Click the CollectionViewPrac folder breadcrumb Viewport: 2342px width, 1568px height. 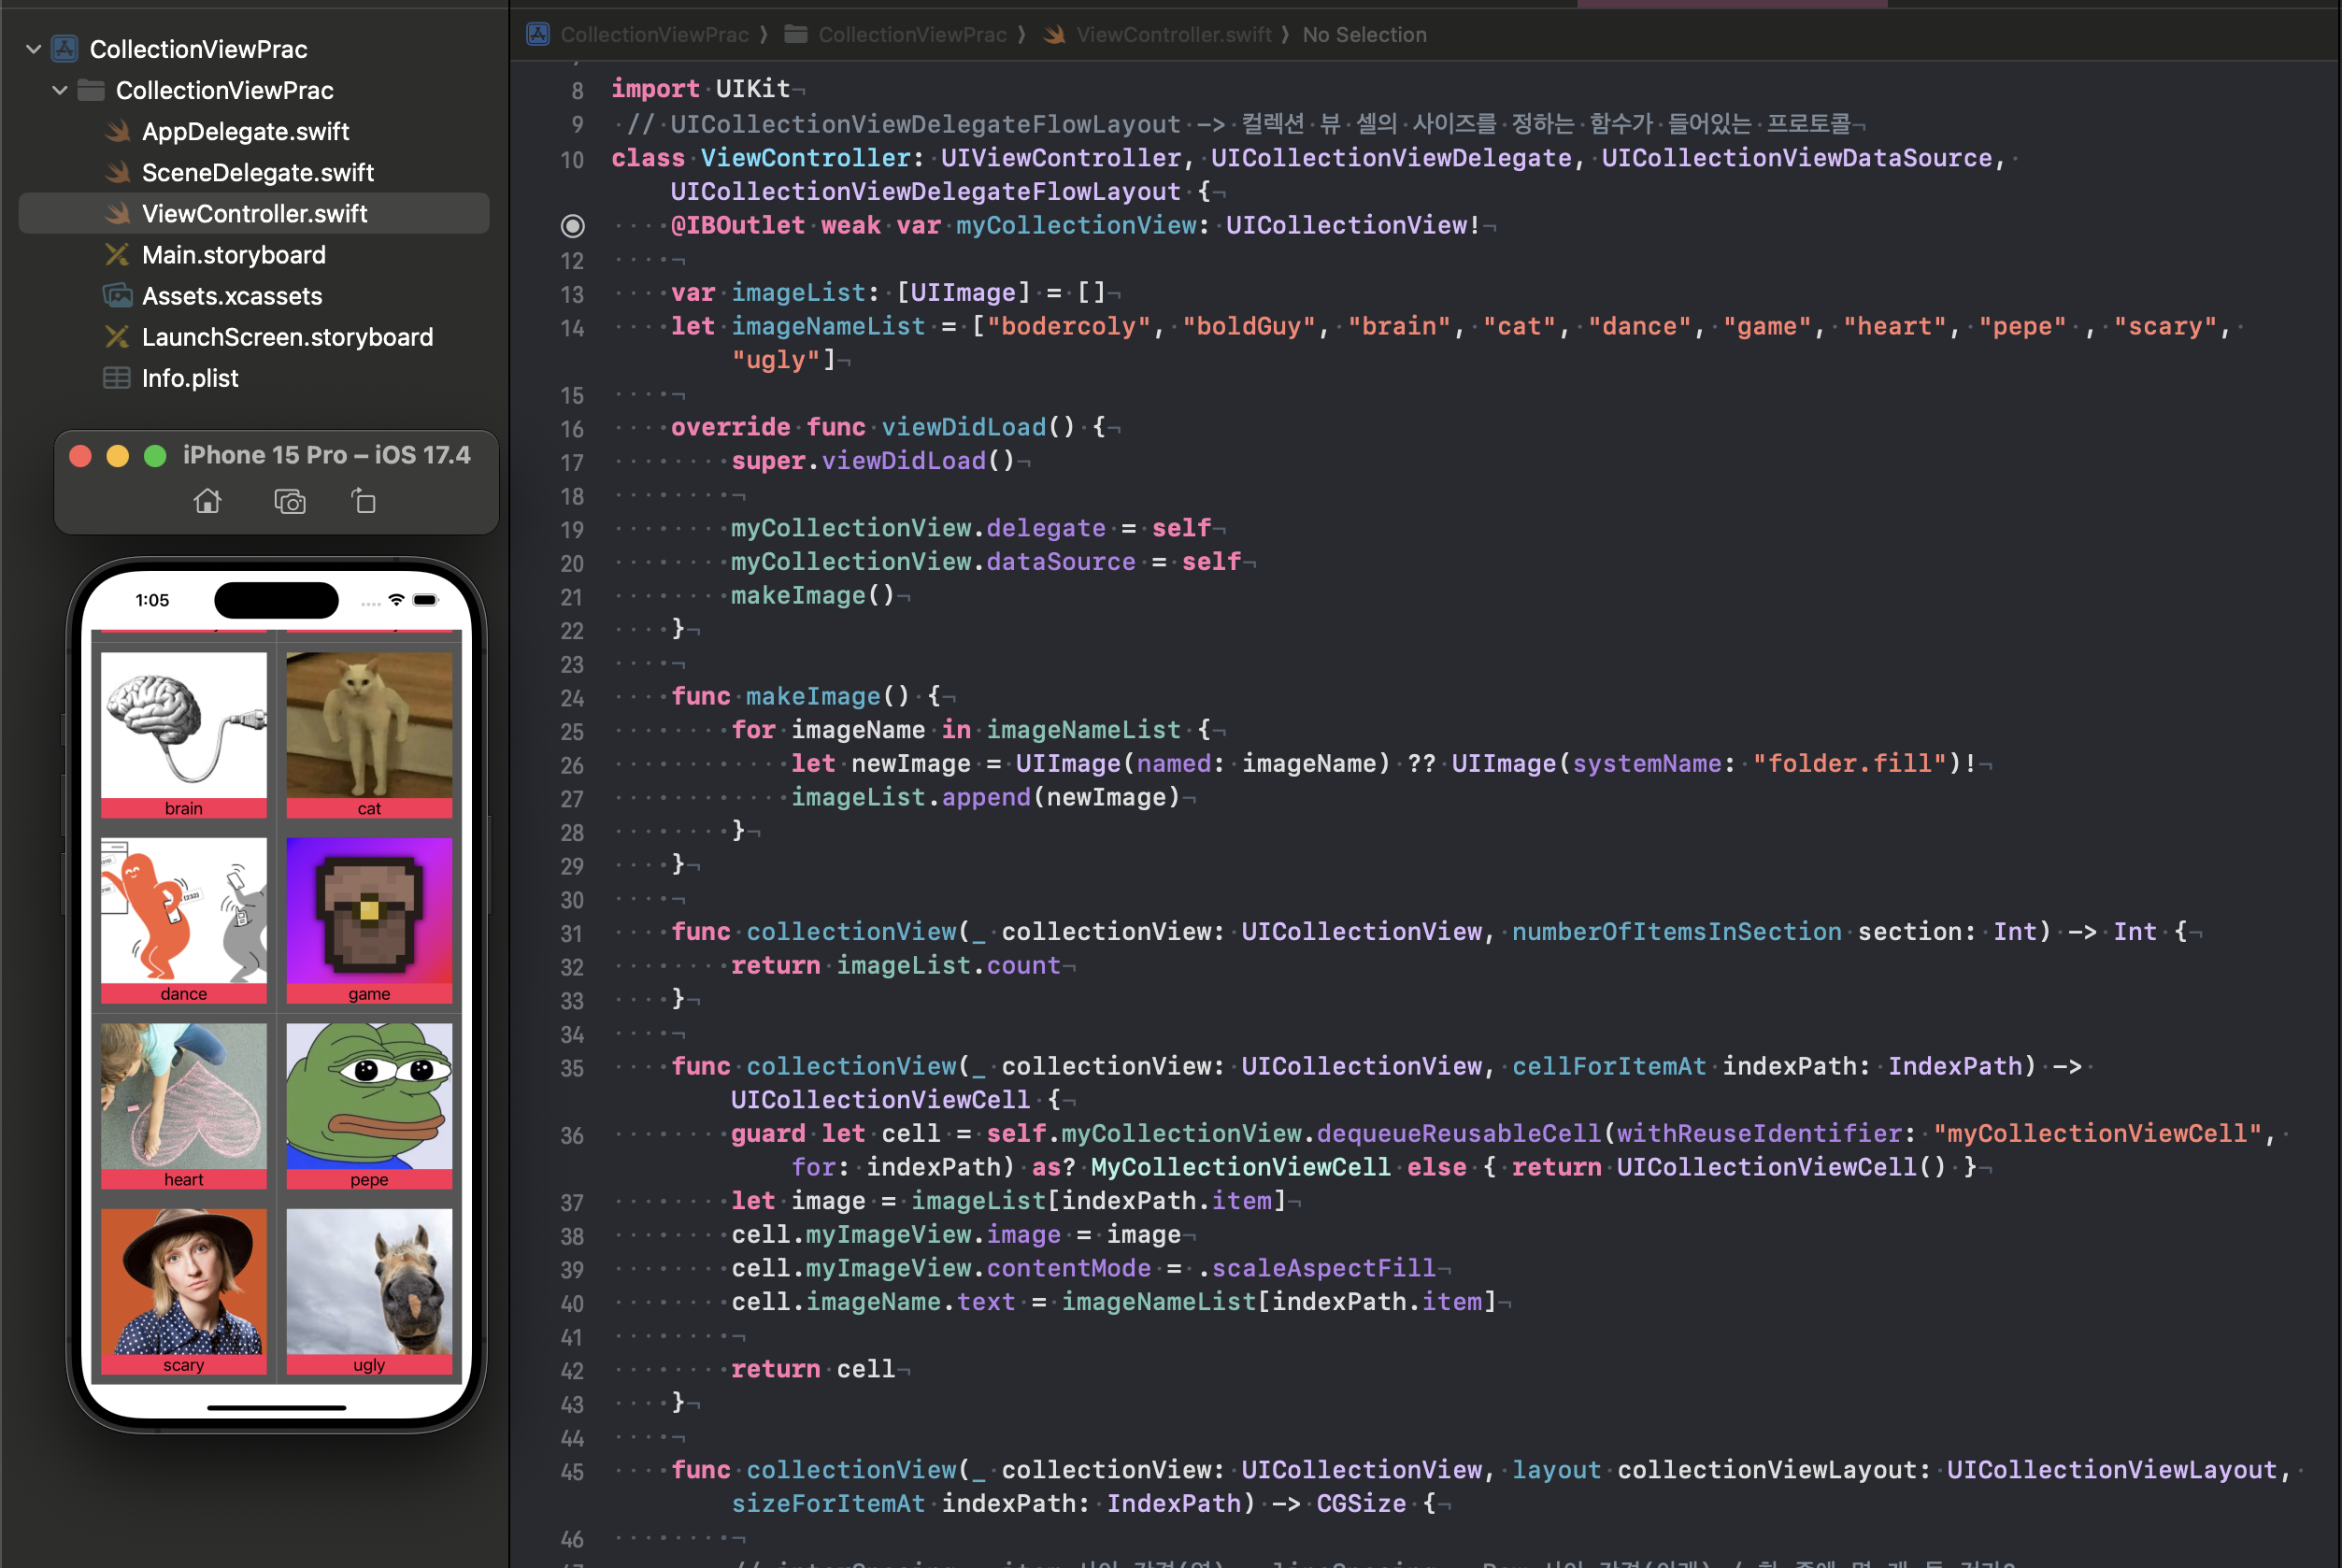[x=911, y=35]
